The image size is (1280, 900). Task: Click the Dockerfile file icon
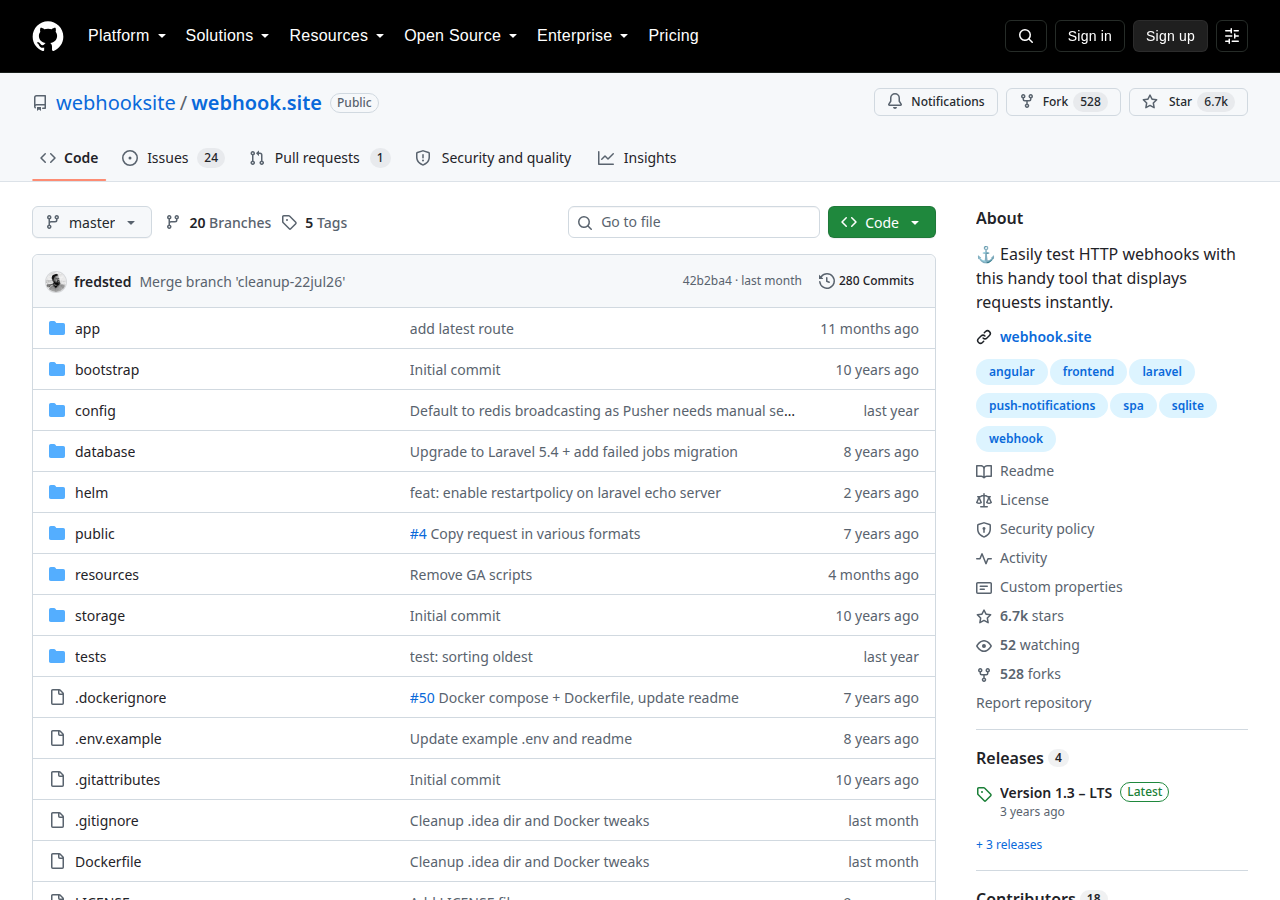coord(57,862)
